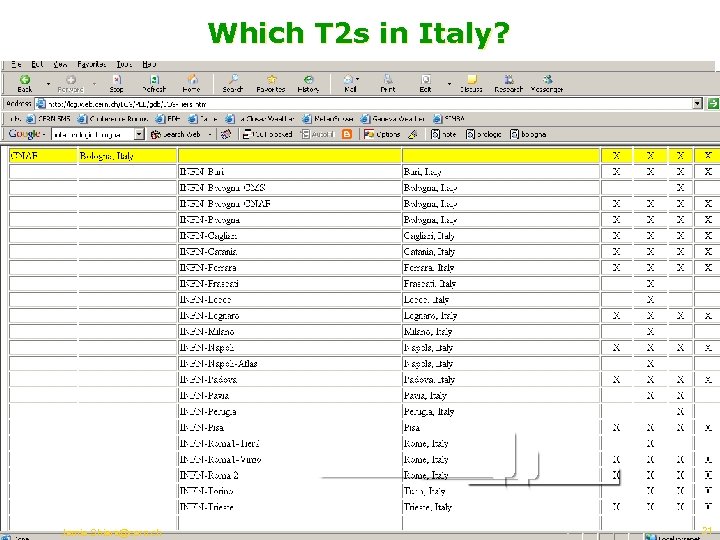Open the Favorites menu
The image size is (720, 540).
pyautogui.click(x=91, y=64)
